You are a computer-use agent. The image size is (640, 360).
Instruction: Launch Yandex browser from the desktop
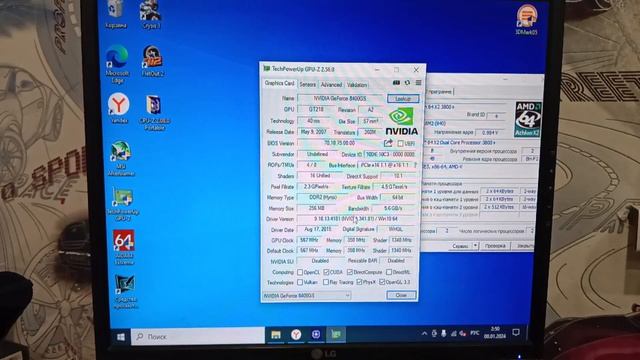[118, 108]
